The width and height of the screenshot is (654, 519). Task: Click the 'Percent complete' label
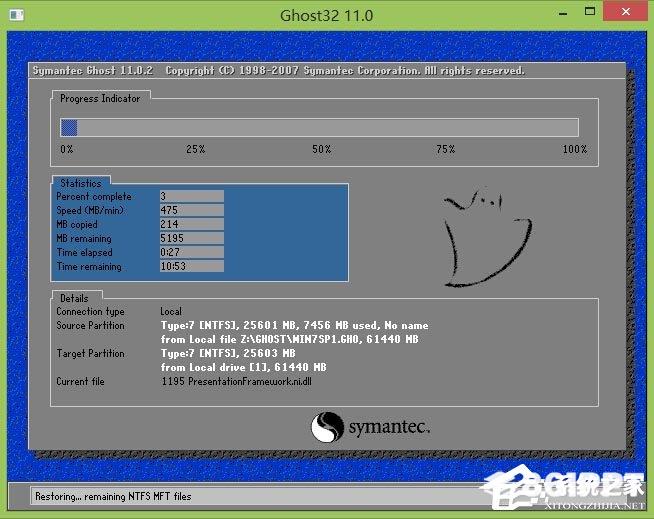(94, 197)
